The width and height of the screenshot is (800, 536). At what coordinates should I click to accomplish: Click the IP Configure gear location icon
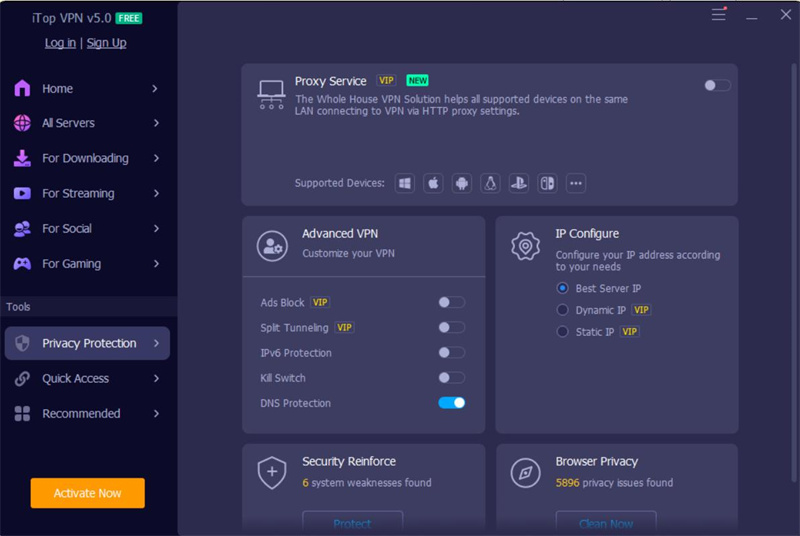pyautogui.click(x=526, y=246)
